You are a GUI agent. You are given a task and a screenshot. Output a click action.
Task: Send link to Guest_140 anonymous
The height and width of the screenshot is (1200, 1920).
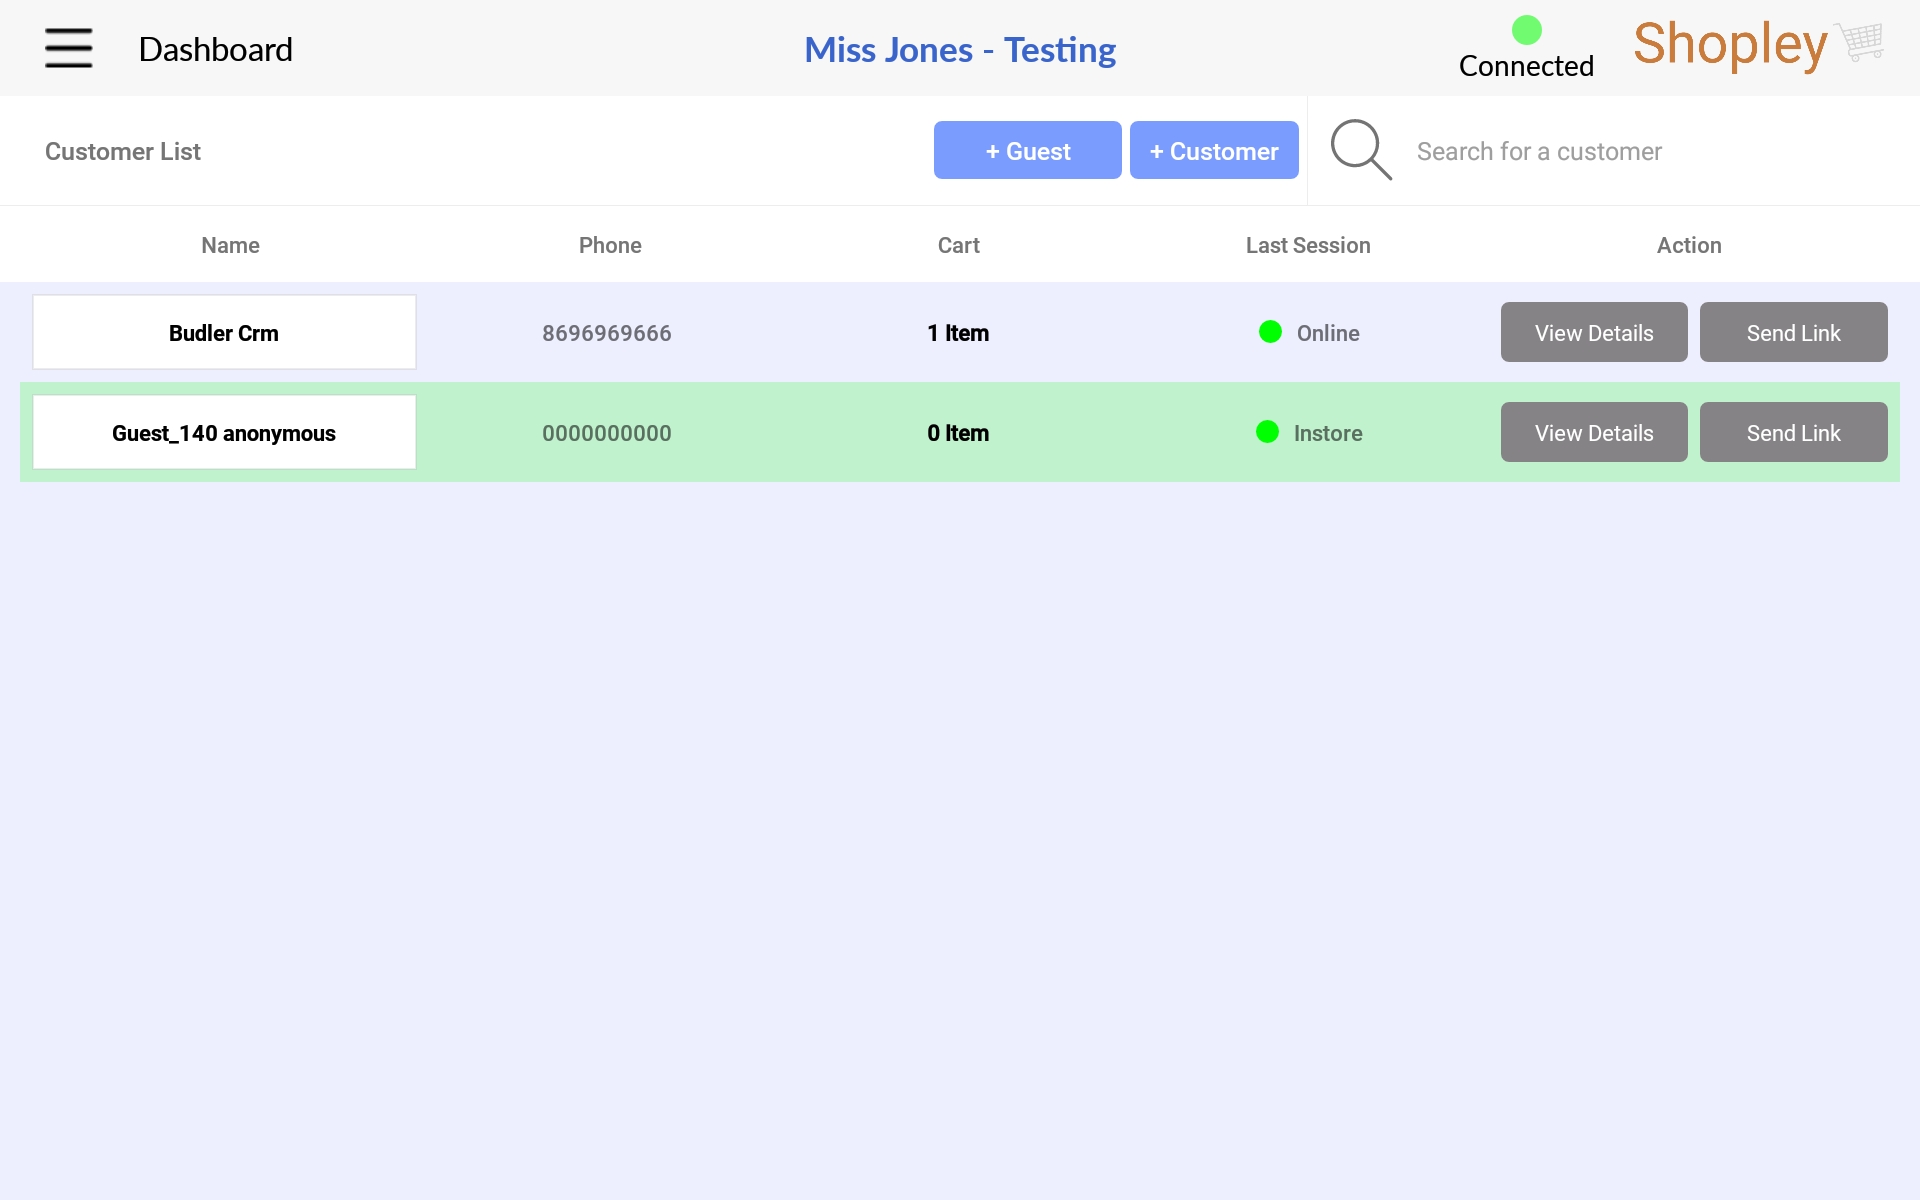click(1793, 433)
